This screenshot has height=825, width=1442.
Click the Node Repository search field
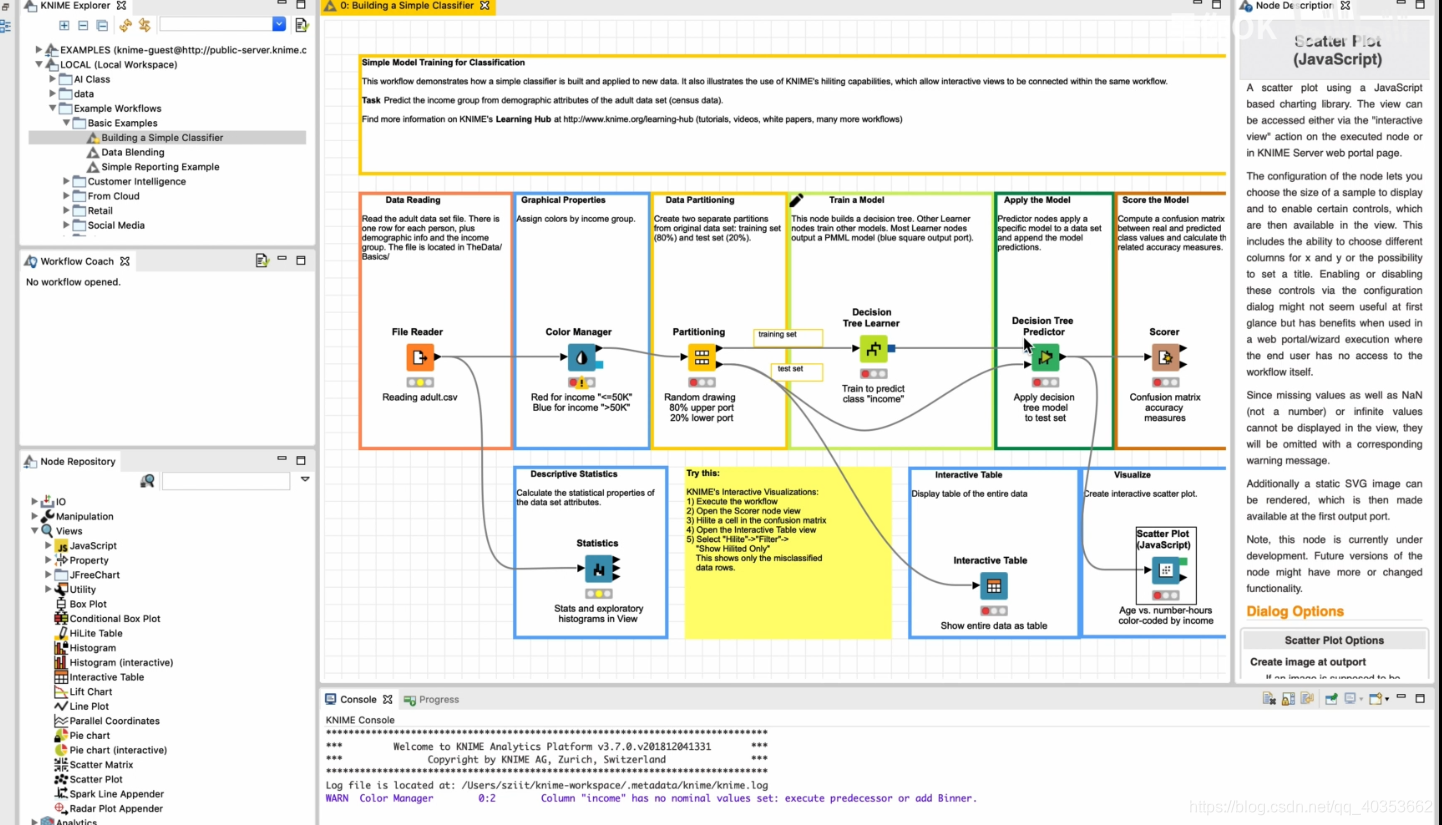226,481
